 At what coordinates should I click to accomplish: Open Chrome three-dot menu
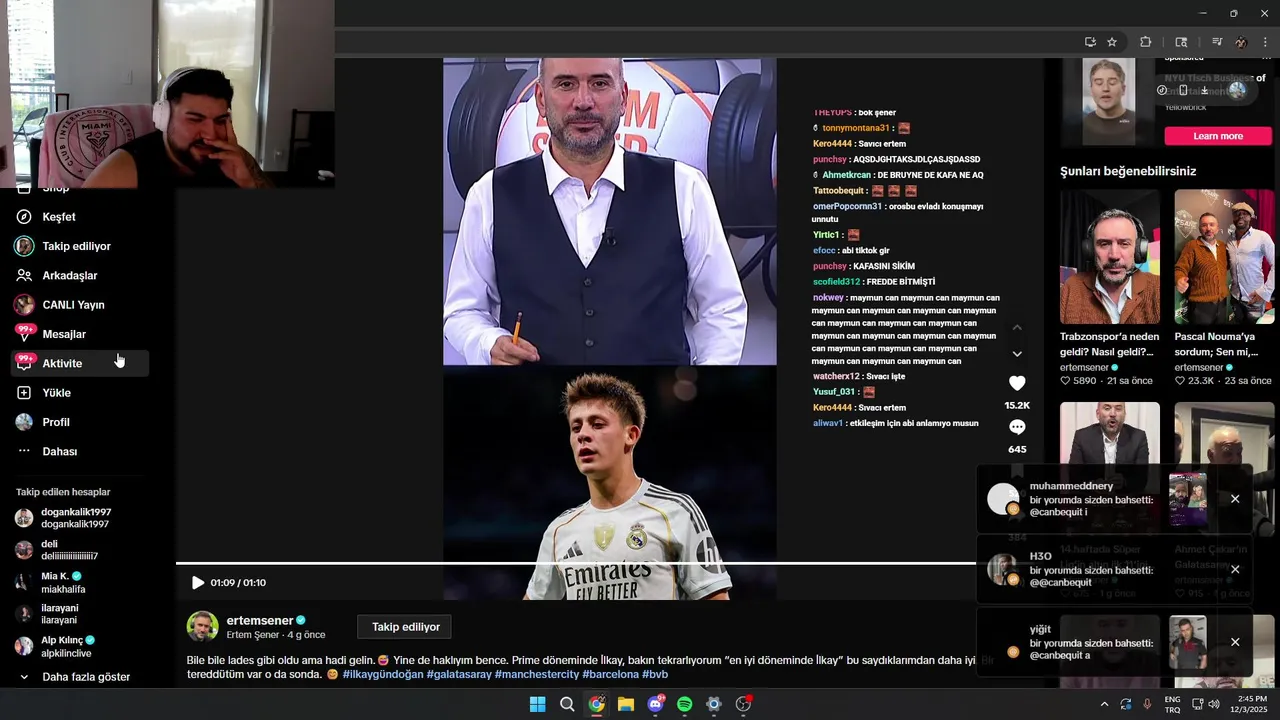1266,42
